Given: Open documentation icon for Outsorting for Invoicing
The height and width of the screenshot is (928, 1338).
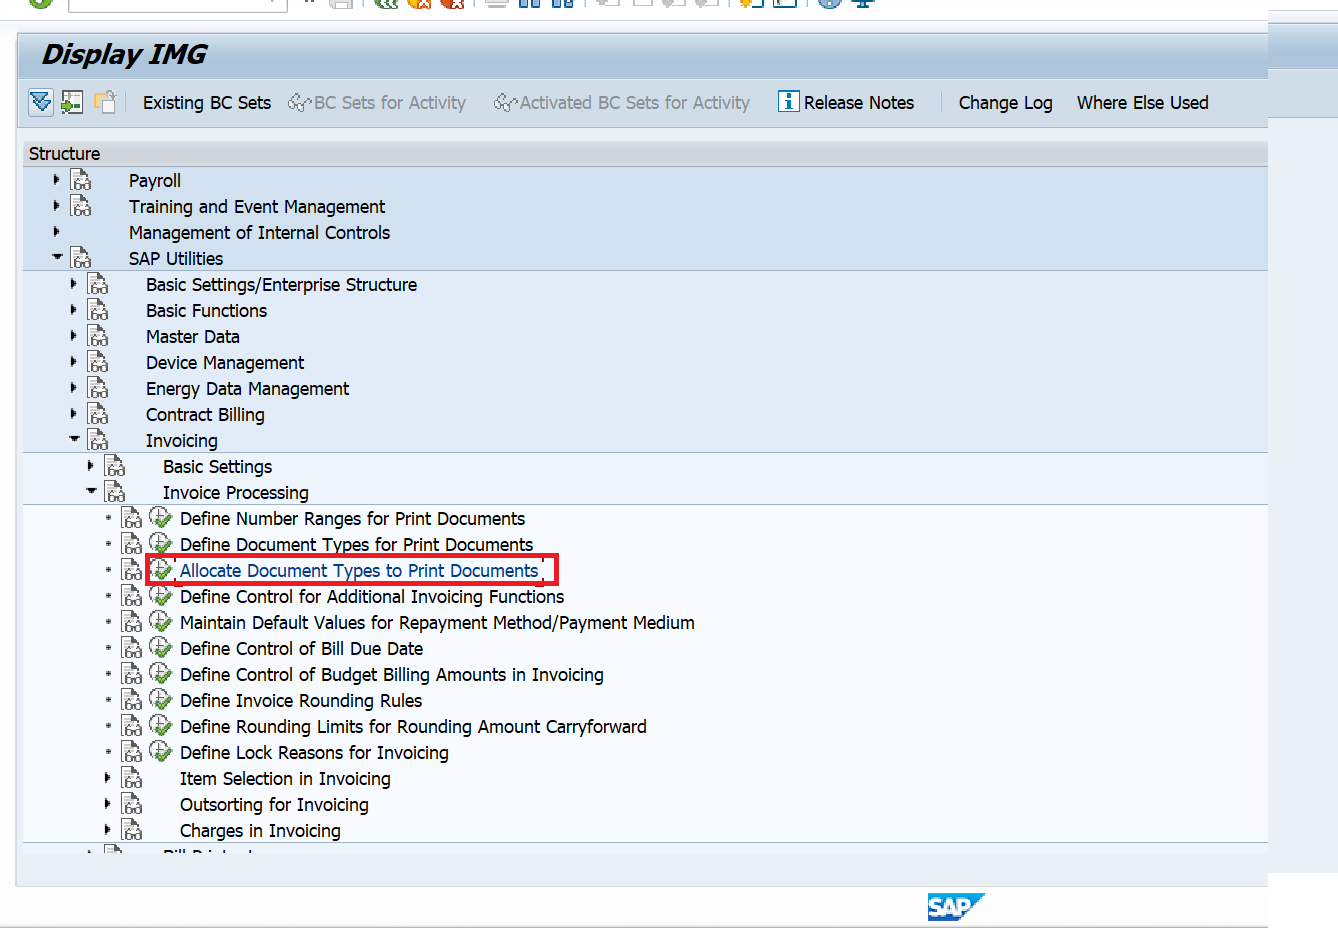Looking at the screenshot, I should click(132, 804).
